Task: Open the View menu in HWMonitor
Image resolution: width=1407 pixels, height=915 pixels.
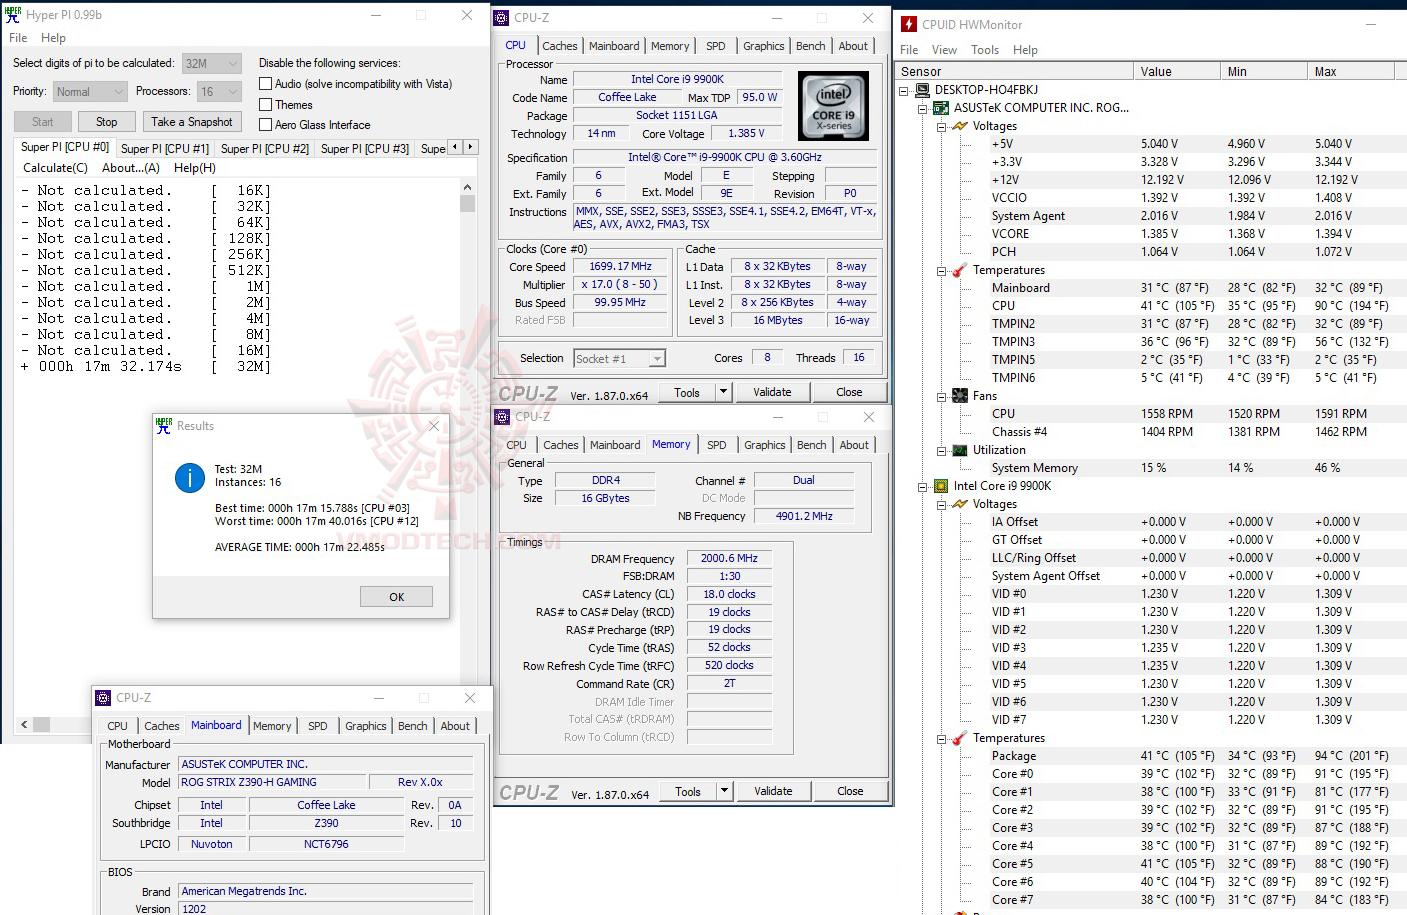Action: (x=943, y=49)
